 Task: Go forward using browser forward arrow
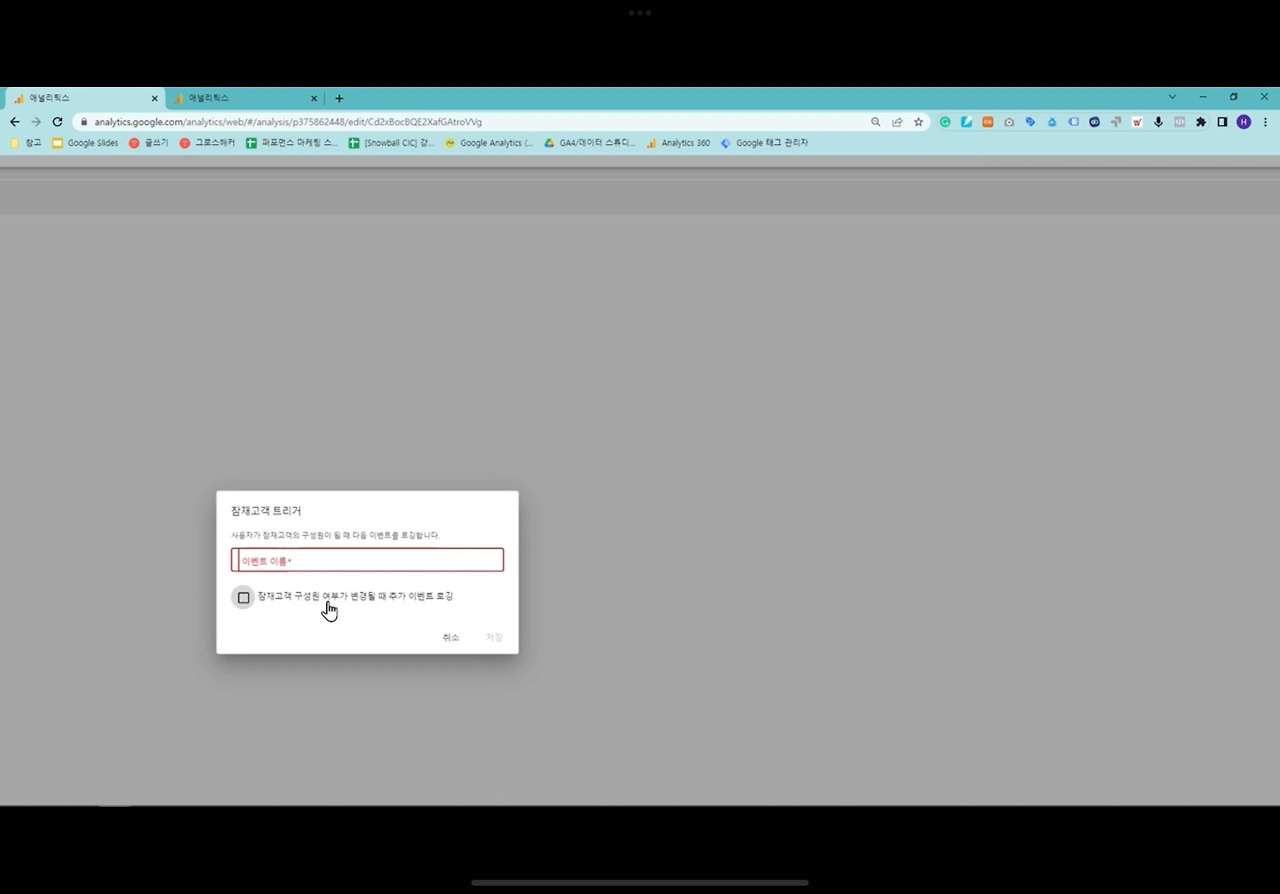click(36, 122)
